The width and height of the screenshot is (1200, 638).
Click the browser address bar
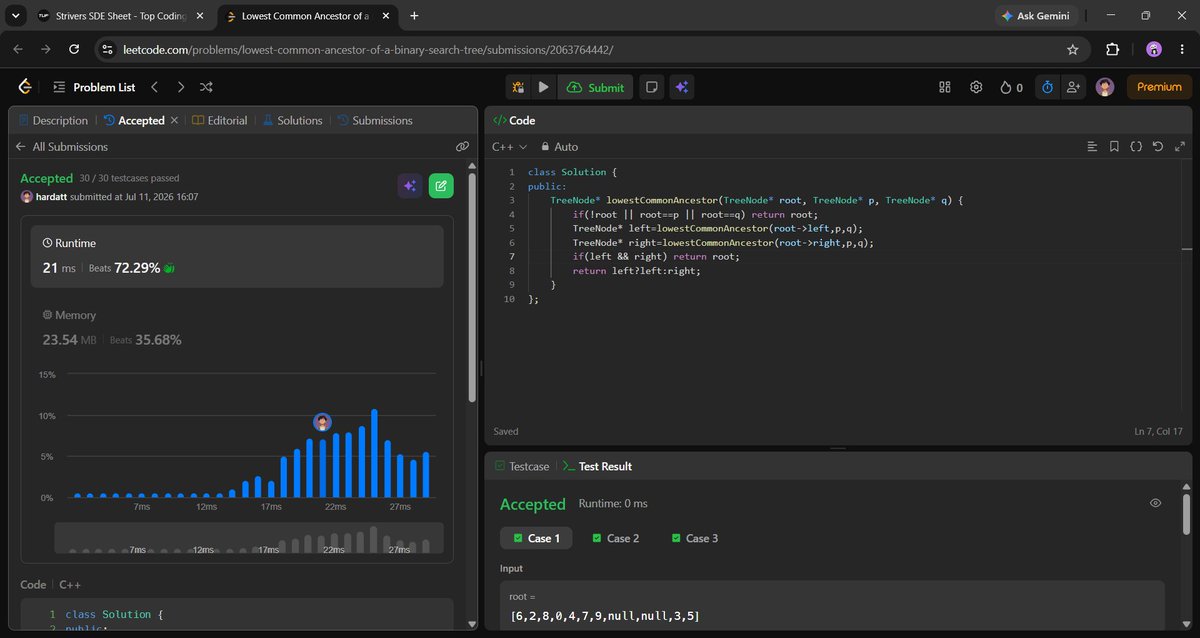point(590,49)
